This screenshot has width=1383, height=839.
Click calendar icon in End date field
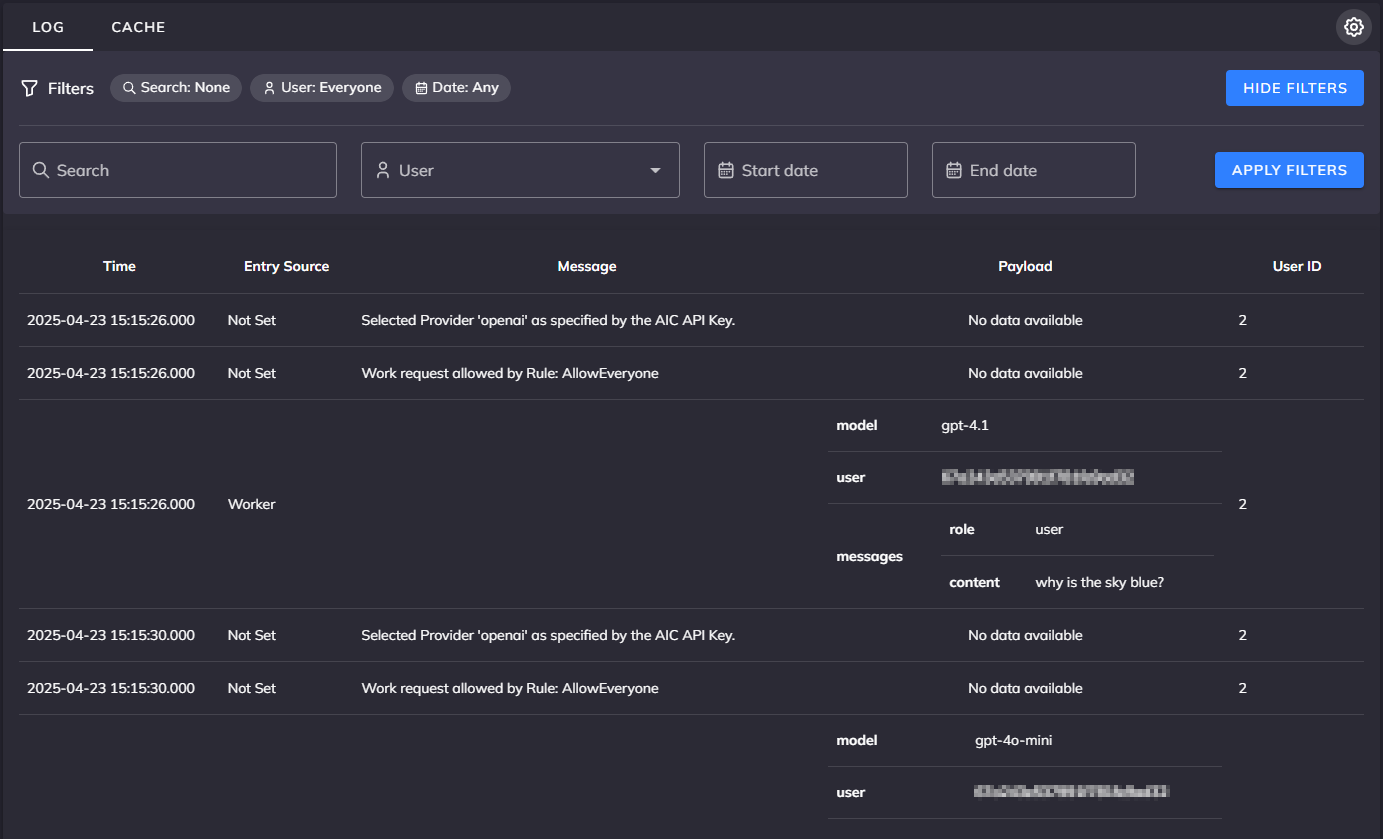[954, 170]
